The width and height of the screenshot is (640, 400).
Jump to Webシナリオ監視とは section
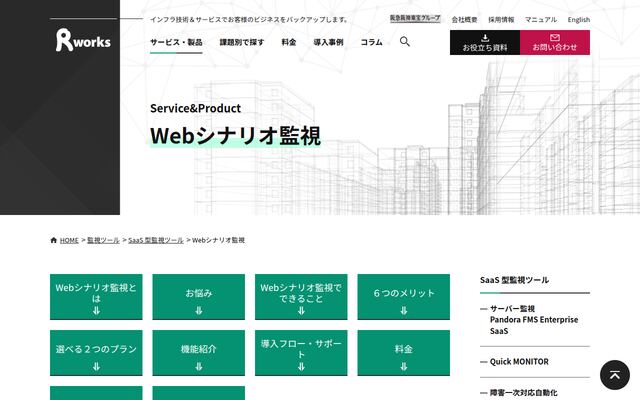(x=96, y=297)
